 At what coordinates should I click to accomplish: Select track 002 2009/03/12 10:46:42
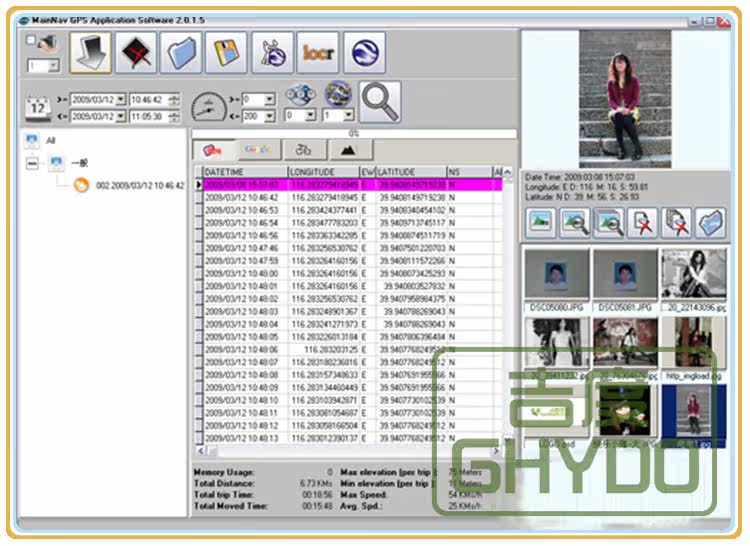pyautogui.click(x=140, y=186)
